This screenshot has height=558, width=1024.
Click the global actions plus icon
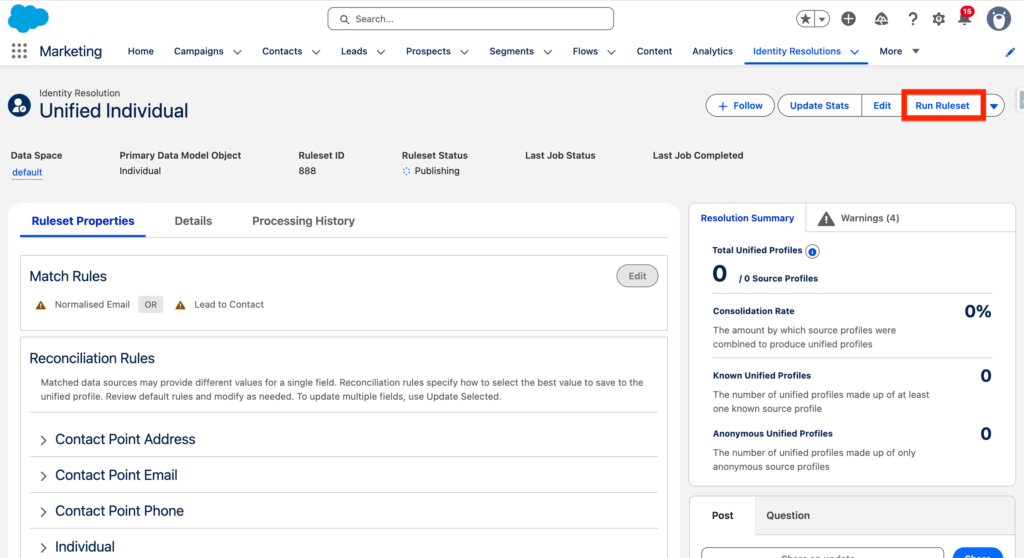coord(848,19)
